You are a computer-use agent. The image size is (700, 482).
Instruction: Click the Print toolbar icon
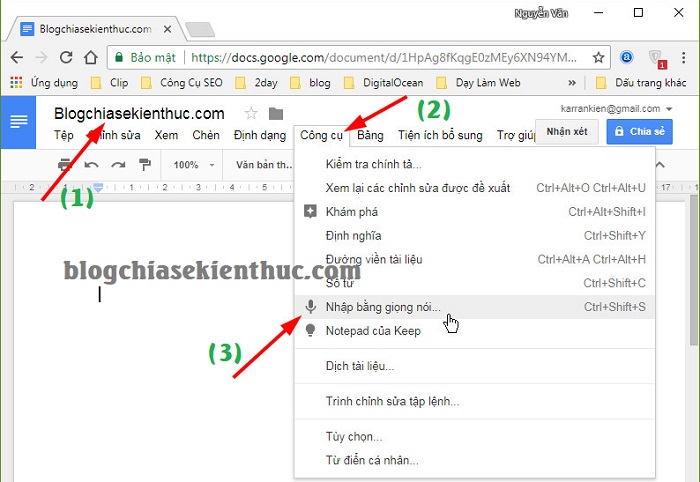tap(65, 165)
